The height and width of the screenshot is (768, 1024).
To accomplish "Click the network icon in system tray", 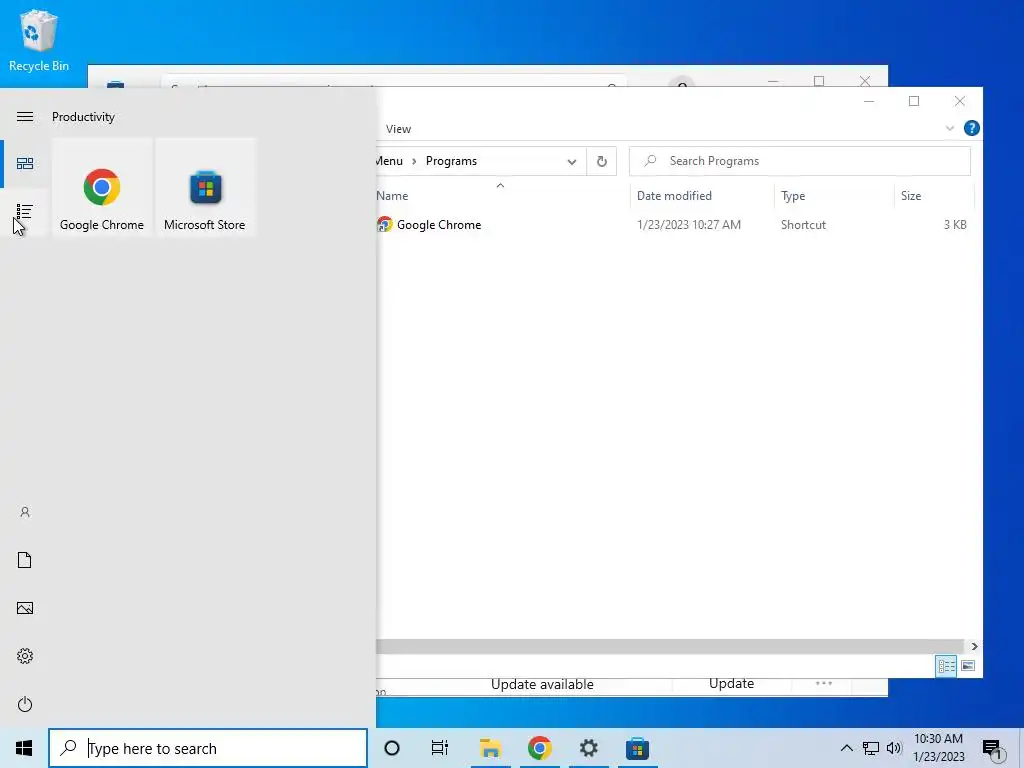I will tap(871, 748).
